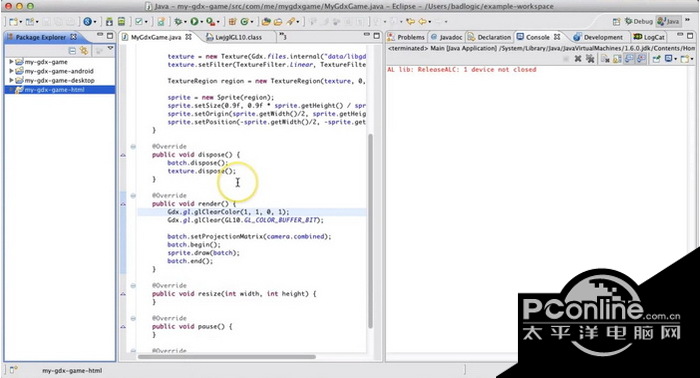Viewport: 700px width, 378px height.
Task: Switch to MyGdxGame.java editor tab
Action: point(156,37)
